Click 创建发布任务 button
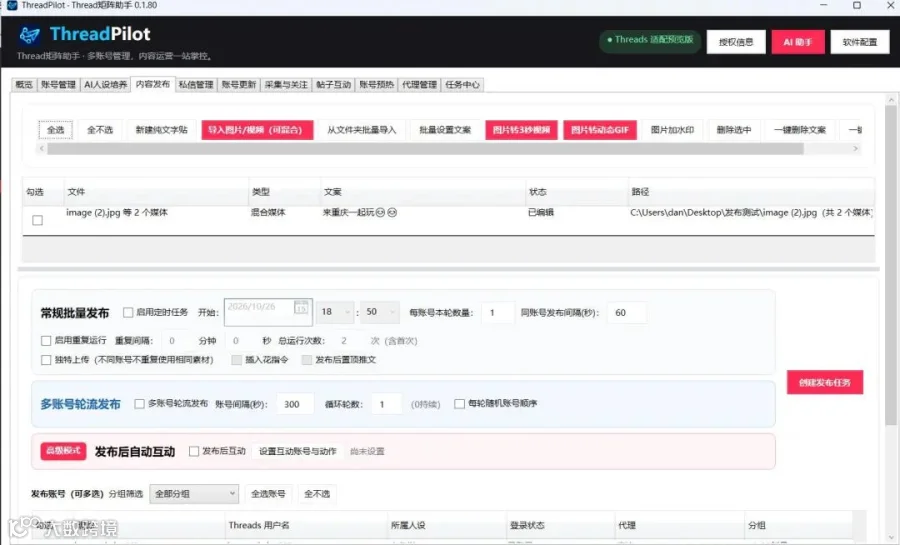Screen dimensions: 900x545 point(825,383)
